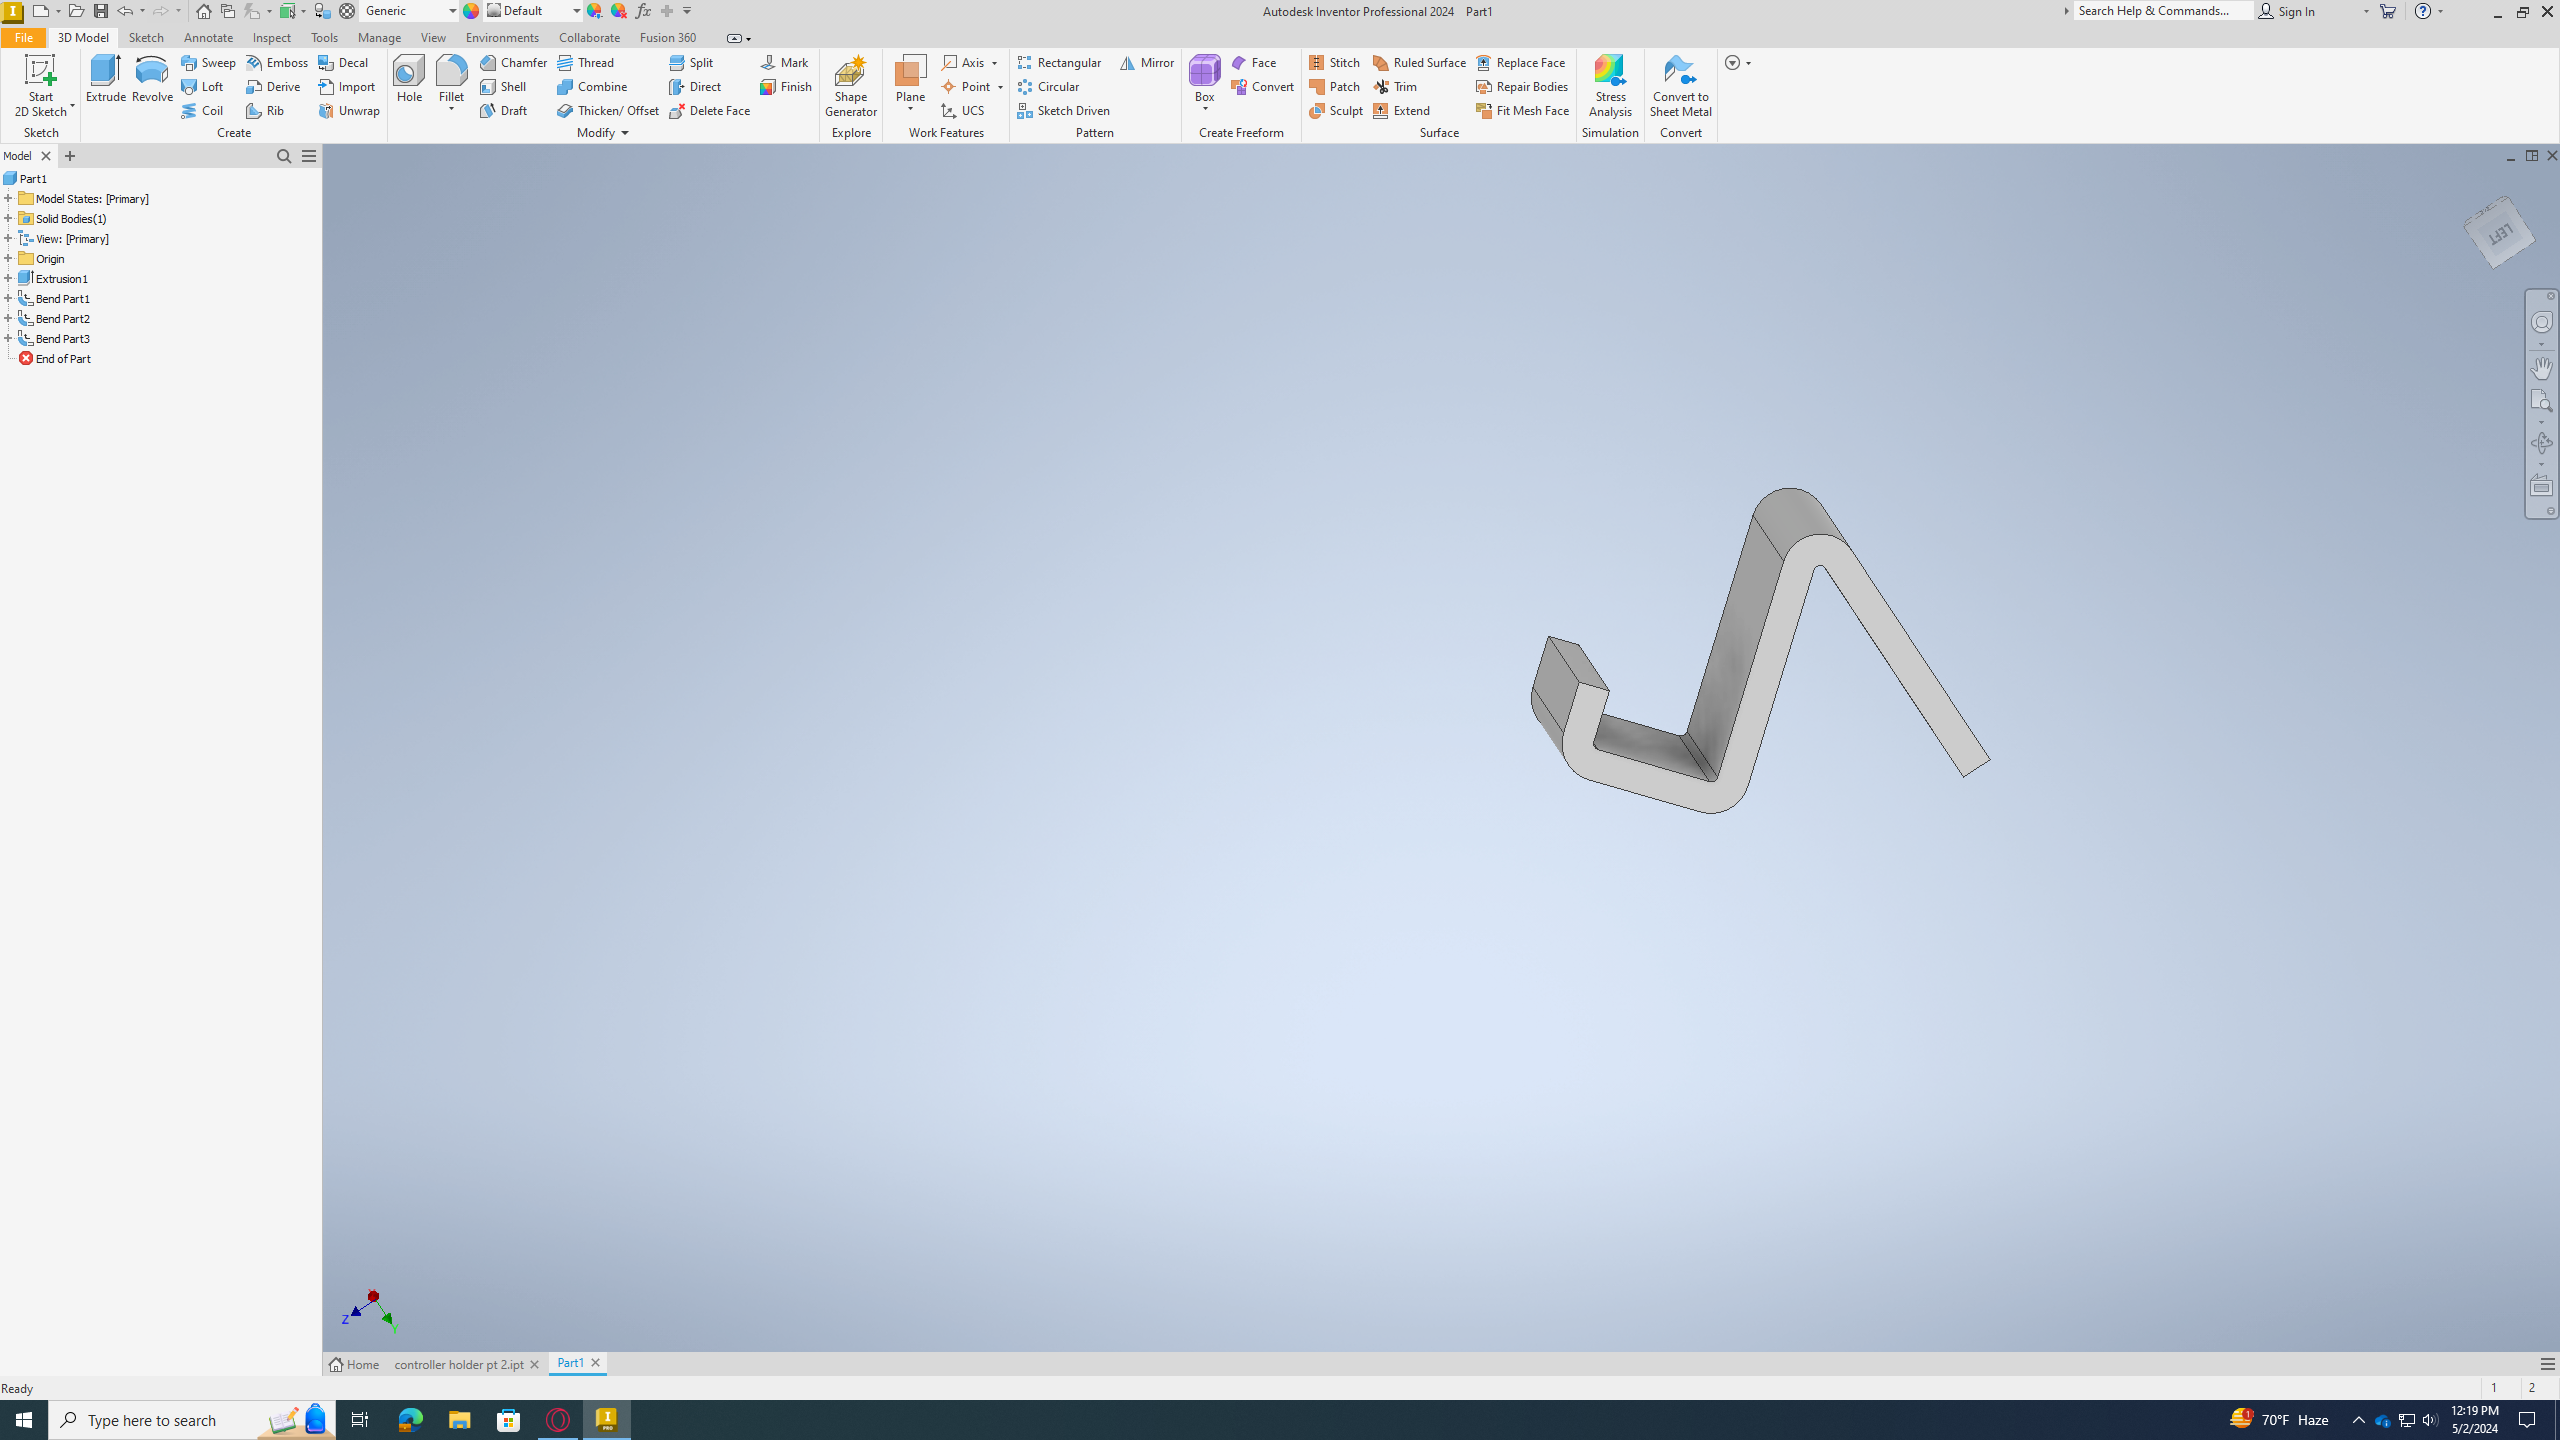Select the Shell tool

point(503,86)
